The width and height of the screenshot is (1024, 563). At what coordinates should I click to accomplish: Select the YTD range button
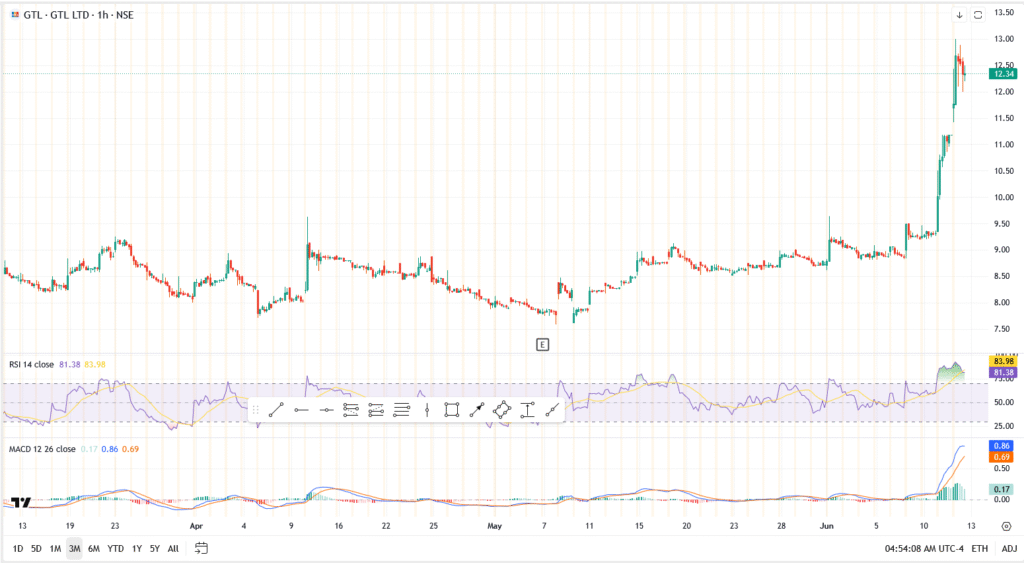coord(115,548)
